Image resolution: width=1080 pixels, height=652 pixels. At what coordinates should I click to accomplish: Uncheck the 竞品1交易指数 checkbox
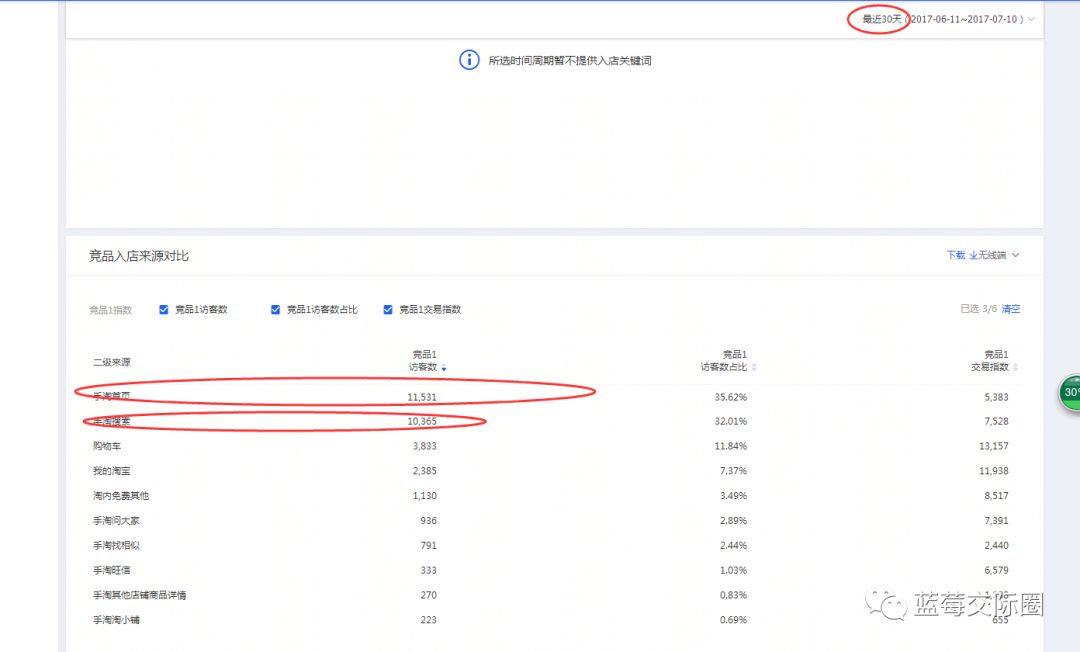[388, 310]
